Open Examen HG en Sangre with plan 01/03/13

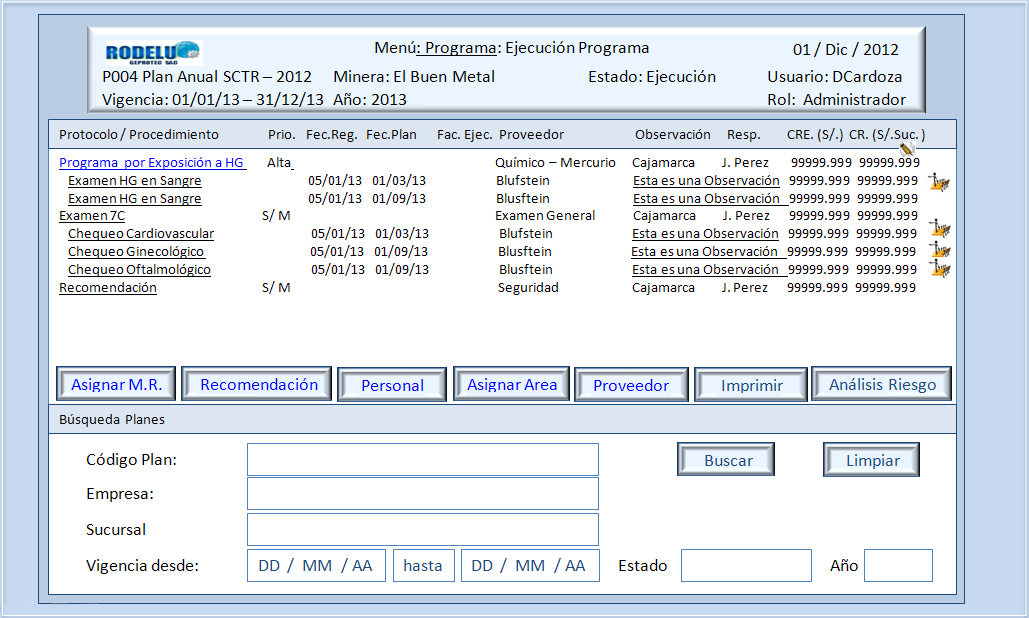pos(135,180)
